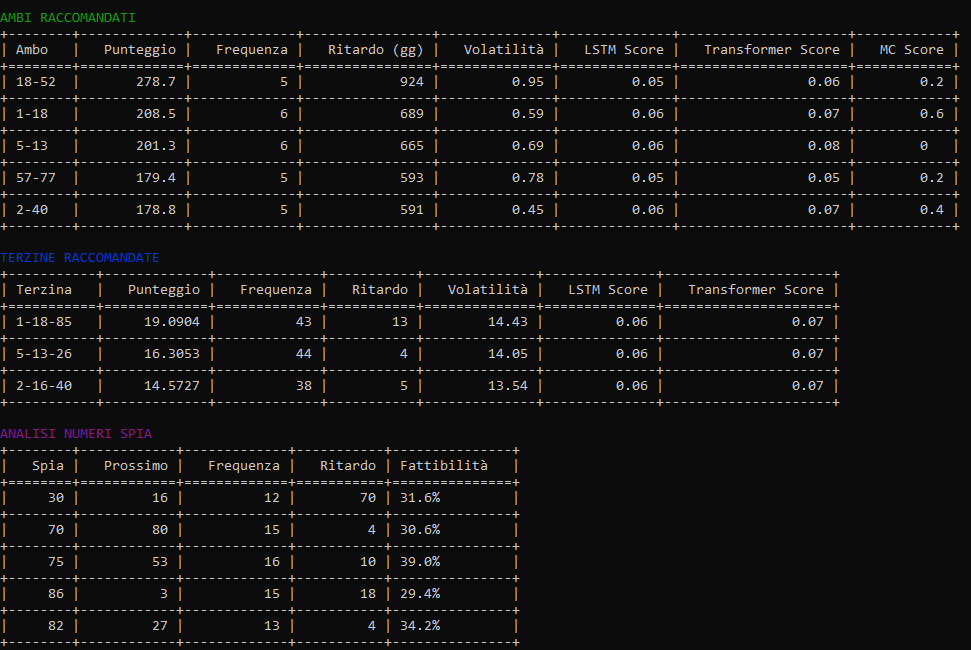Viewport: 971px width, 650px height.
Task: Click the MC Score column header
Action: [x=912, y=50]
